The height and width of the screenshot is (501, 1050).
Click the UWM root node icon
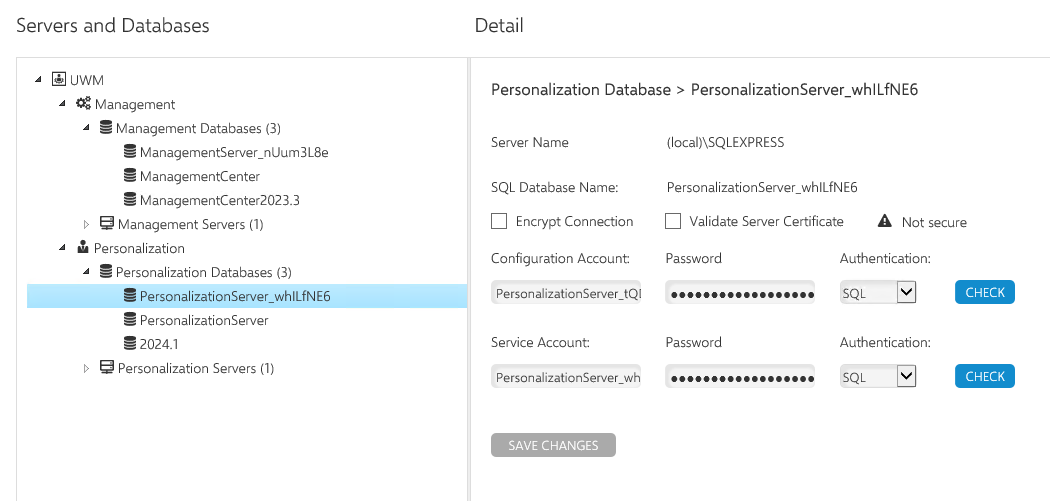coord(58,80)
